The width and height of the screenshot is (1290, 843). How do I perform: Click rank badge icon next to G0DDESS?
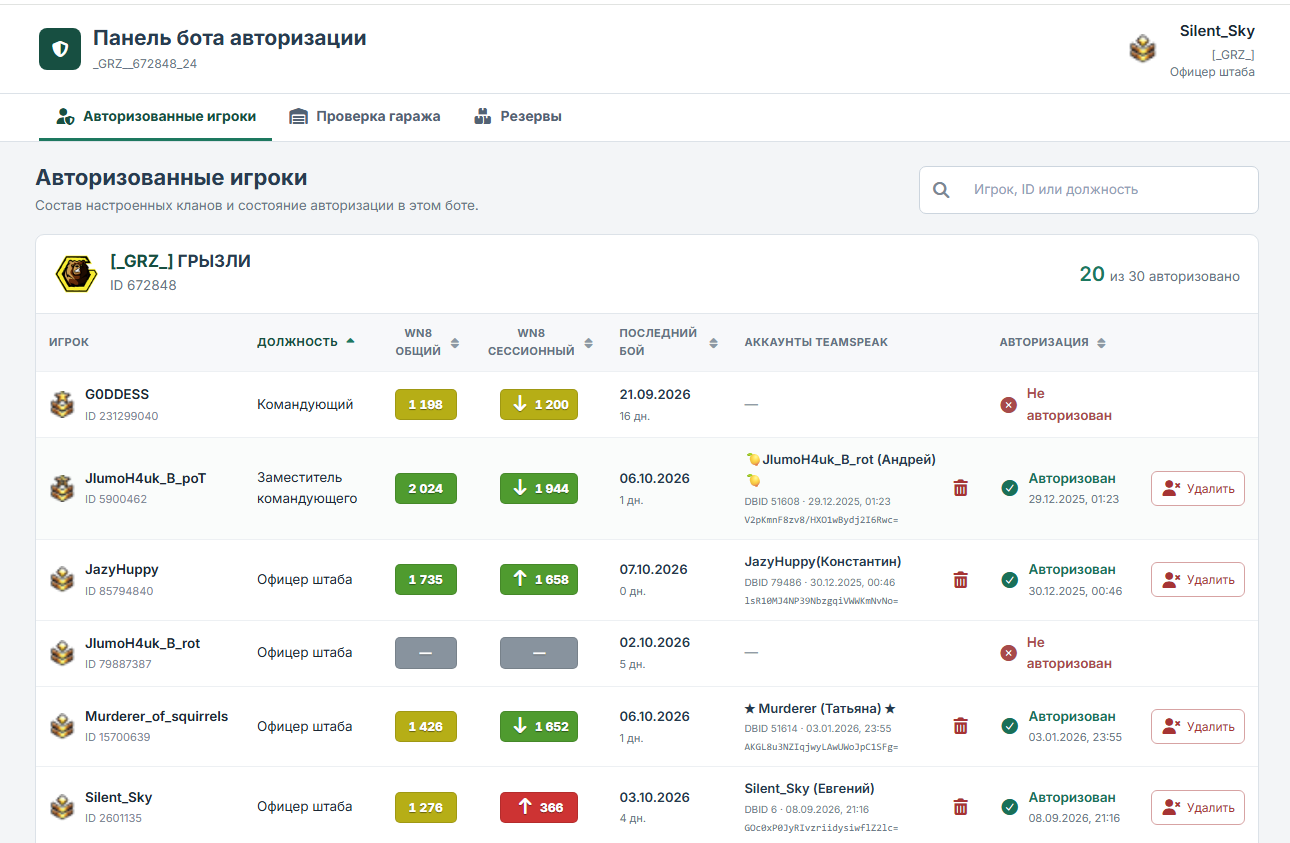(62, 405)
